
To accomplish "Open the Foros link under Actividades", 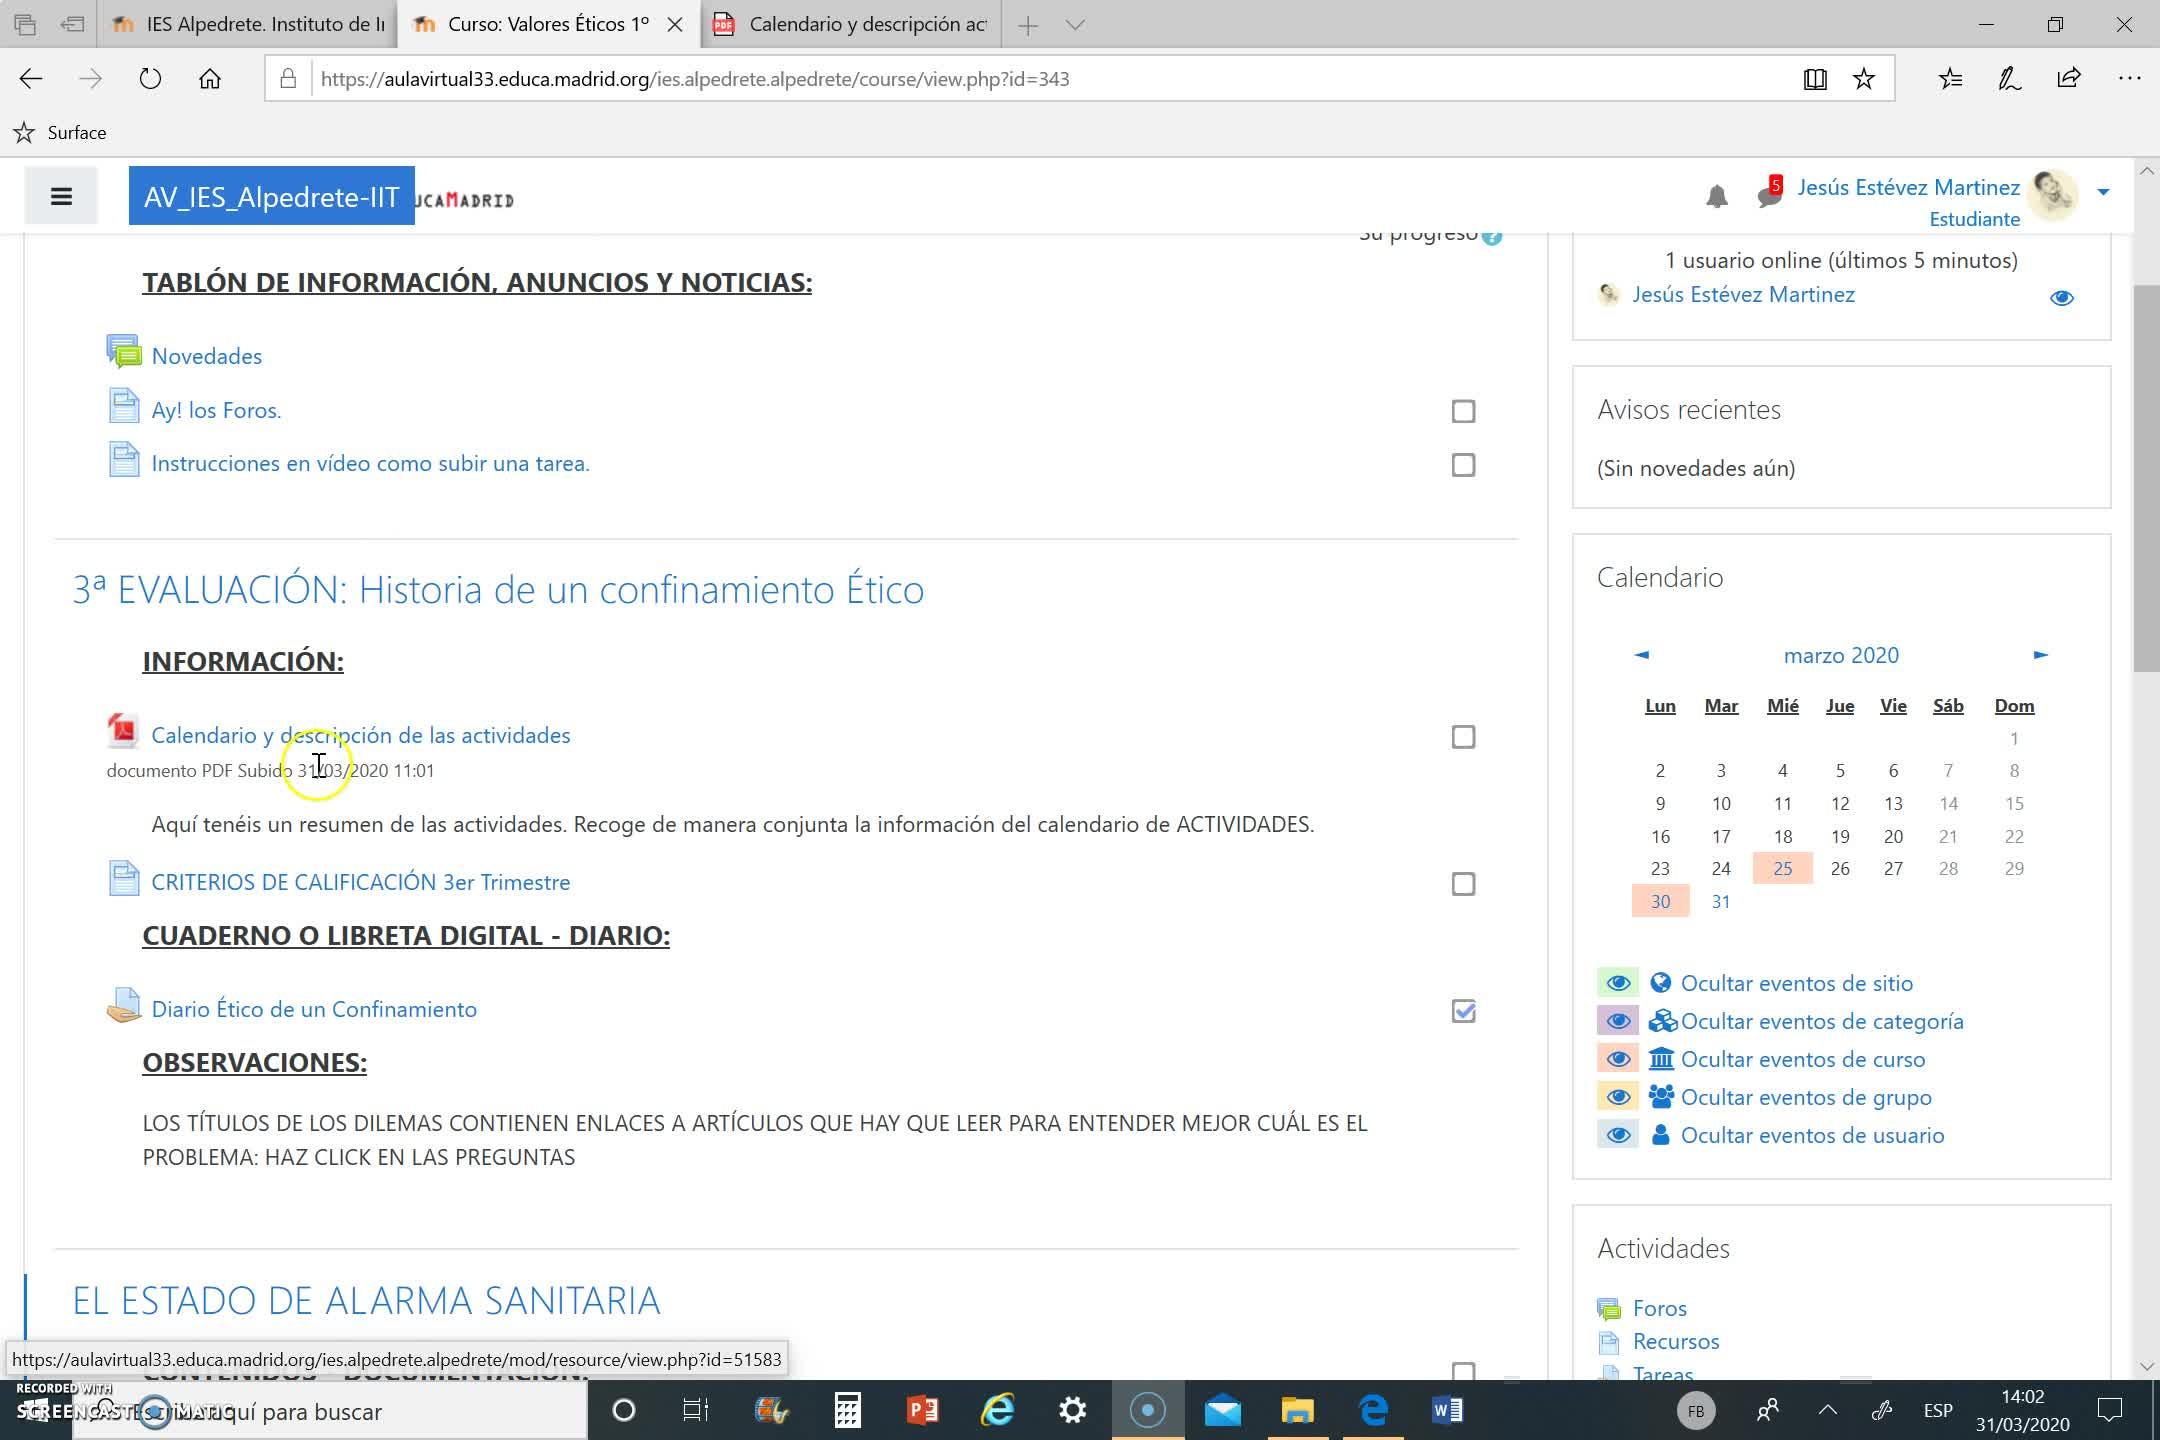I will (x=1659, y=1308).
